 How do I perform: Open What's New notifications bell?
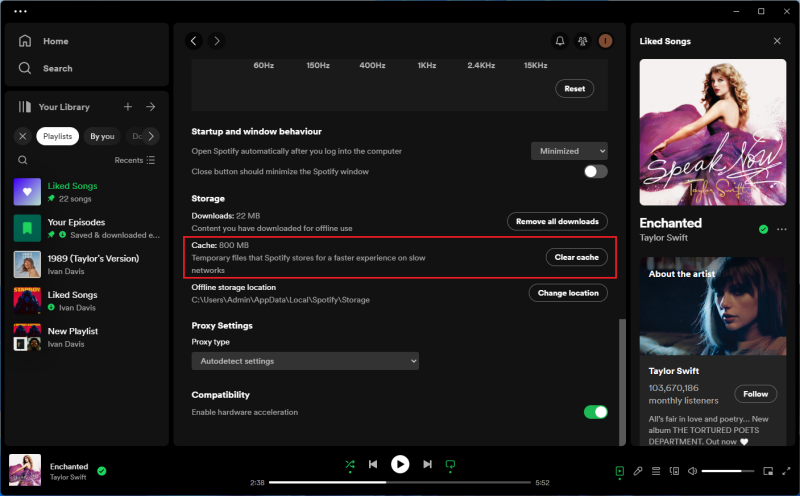560,41
